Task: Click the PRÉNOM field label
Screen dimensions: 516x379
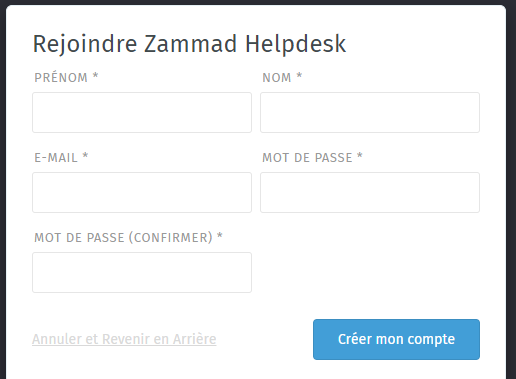Action: (61, 78)
